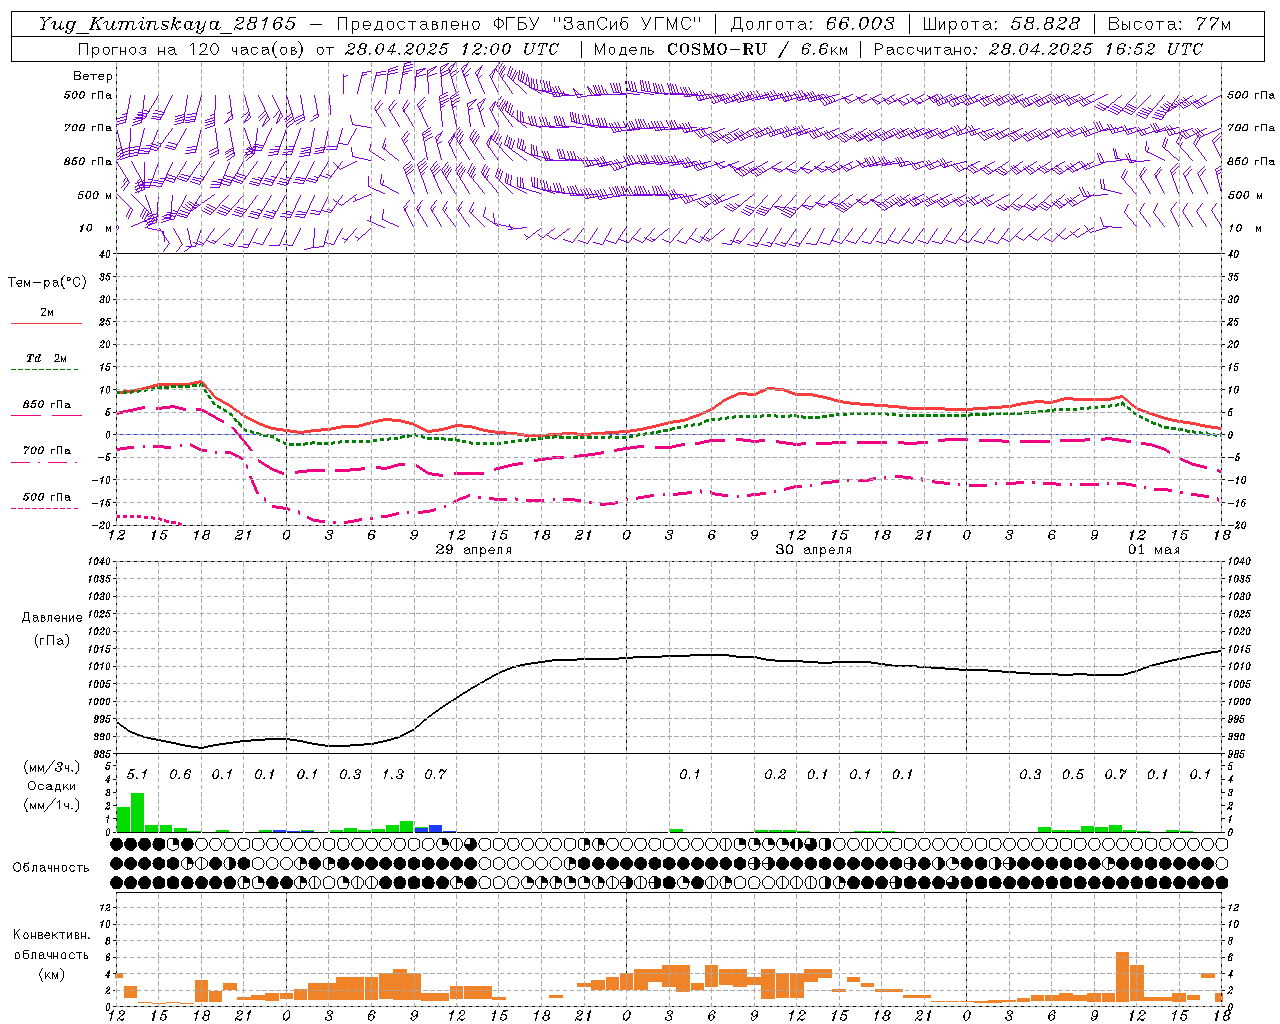Click the Давление pressure axis label
Viewport: 1280px width, 1024px height.
[x=52, y=617]
